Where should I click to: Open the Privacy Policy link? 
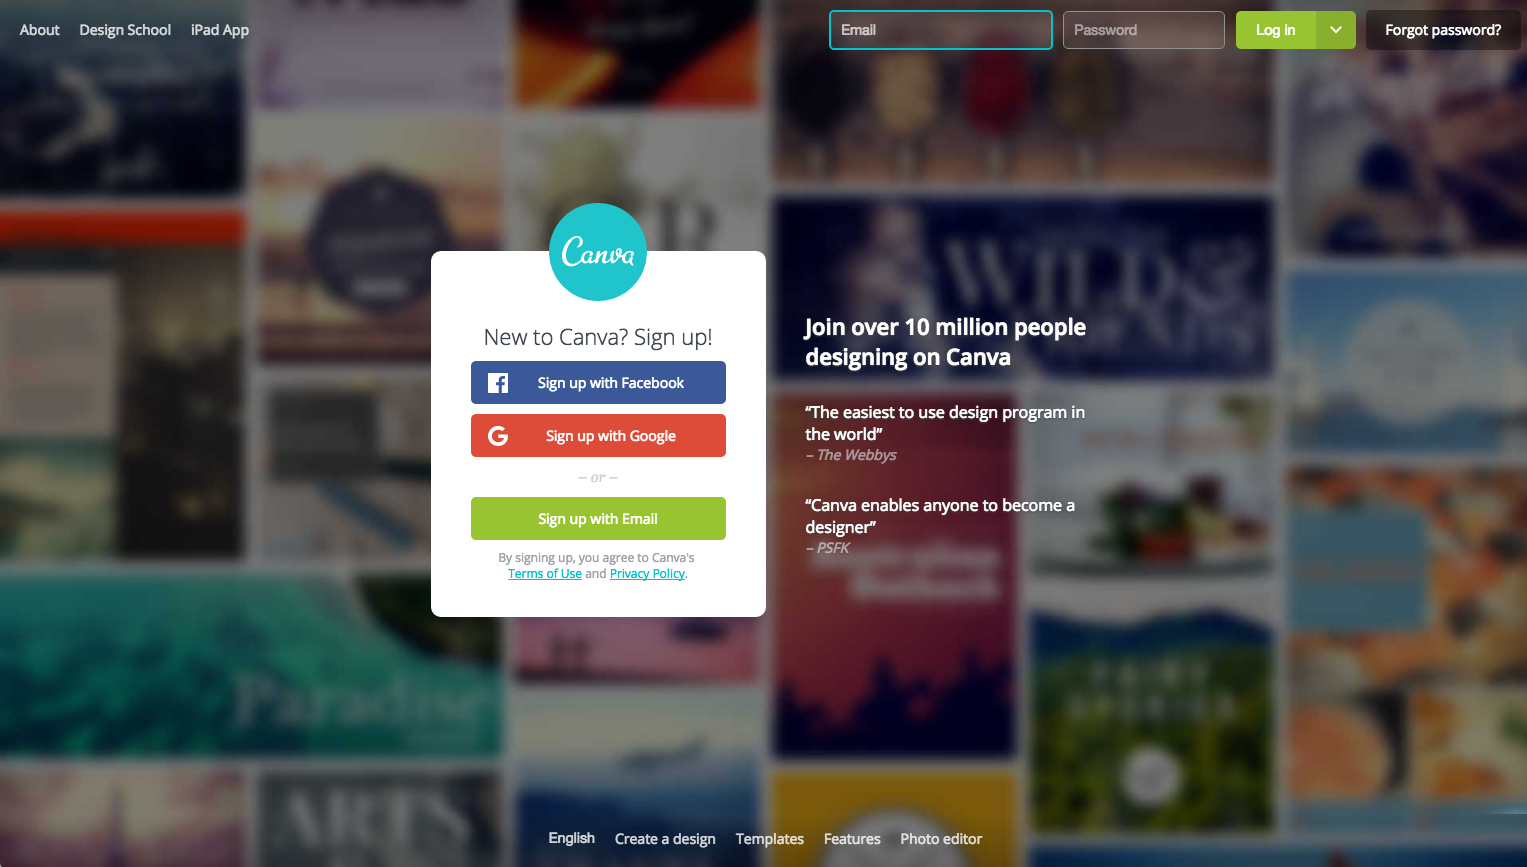(647, 574)
